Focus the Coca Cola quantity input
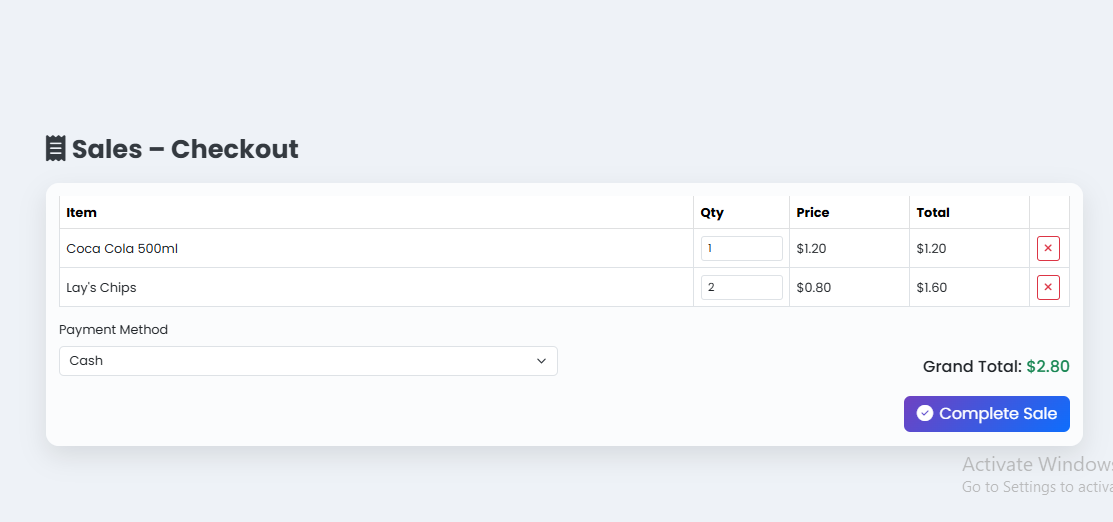Screen dimensions: 1113x522 [x=741, y=248]
